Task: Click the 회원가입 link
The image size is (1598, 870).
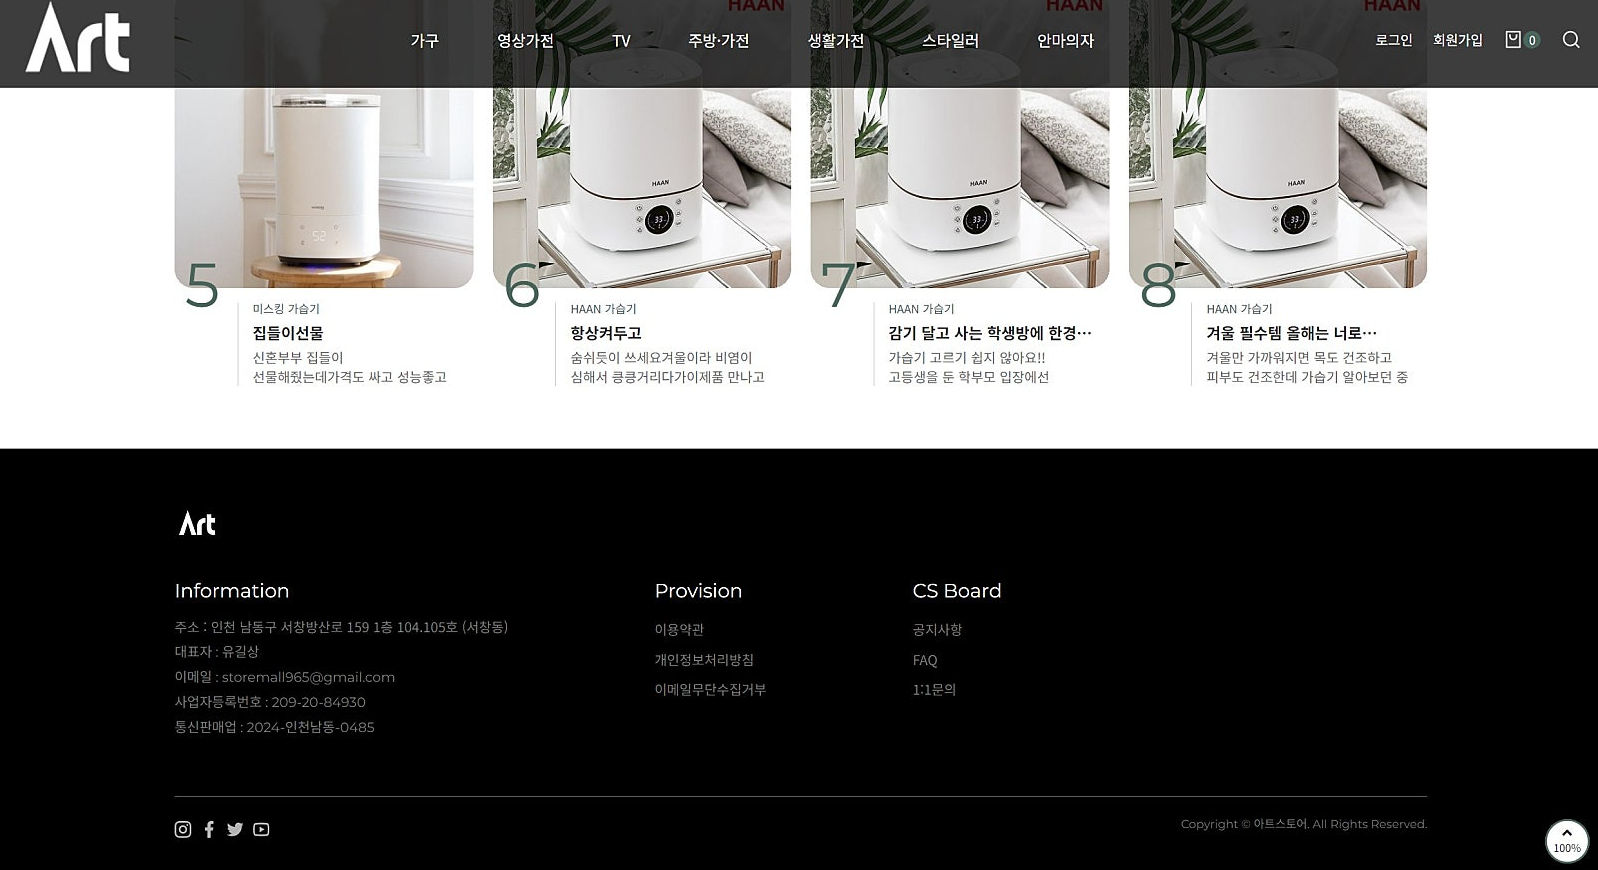Action: [x=1458, y=40]
